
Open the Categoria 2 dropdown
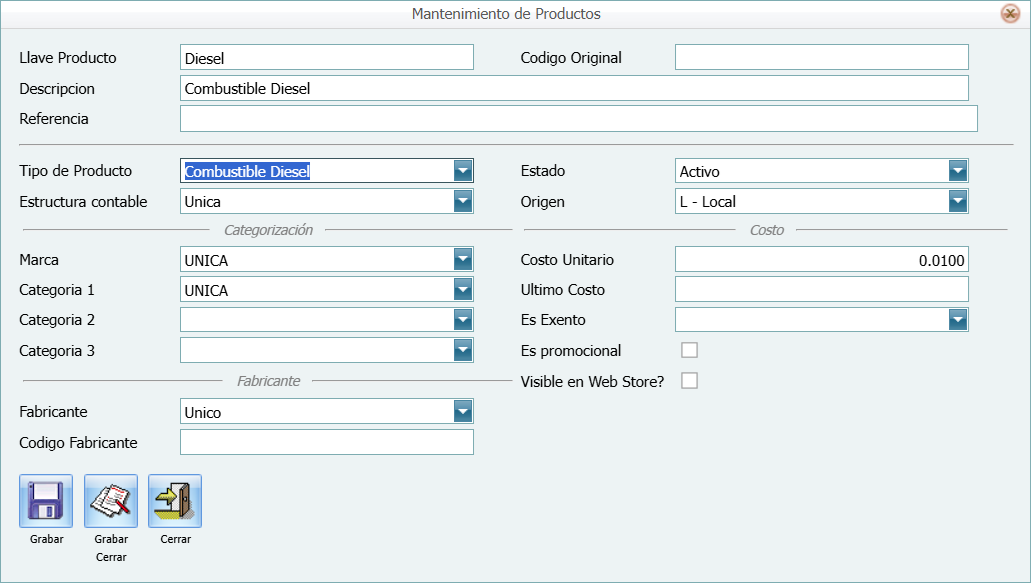[x=462, y=320]
